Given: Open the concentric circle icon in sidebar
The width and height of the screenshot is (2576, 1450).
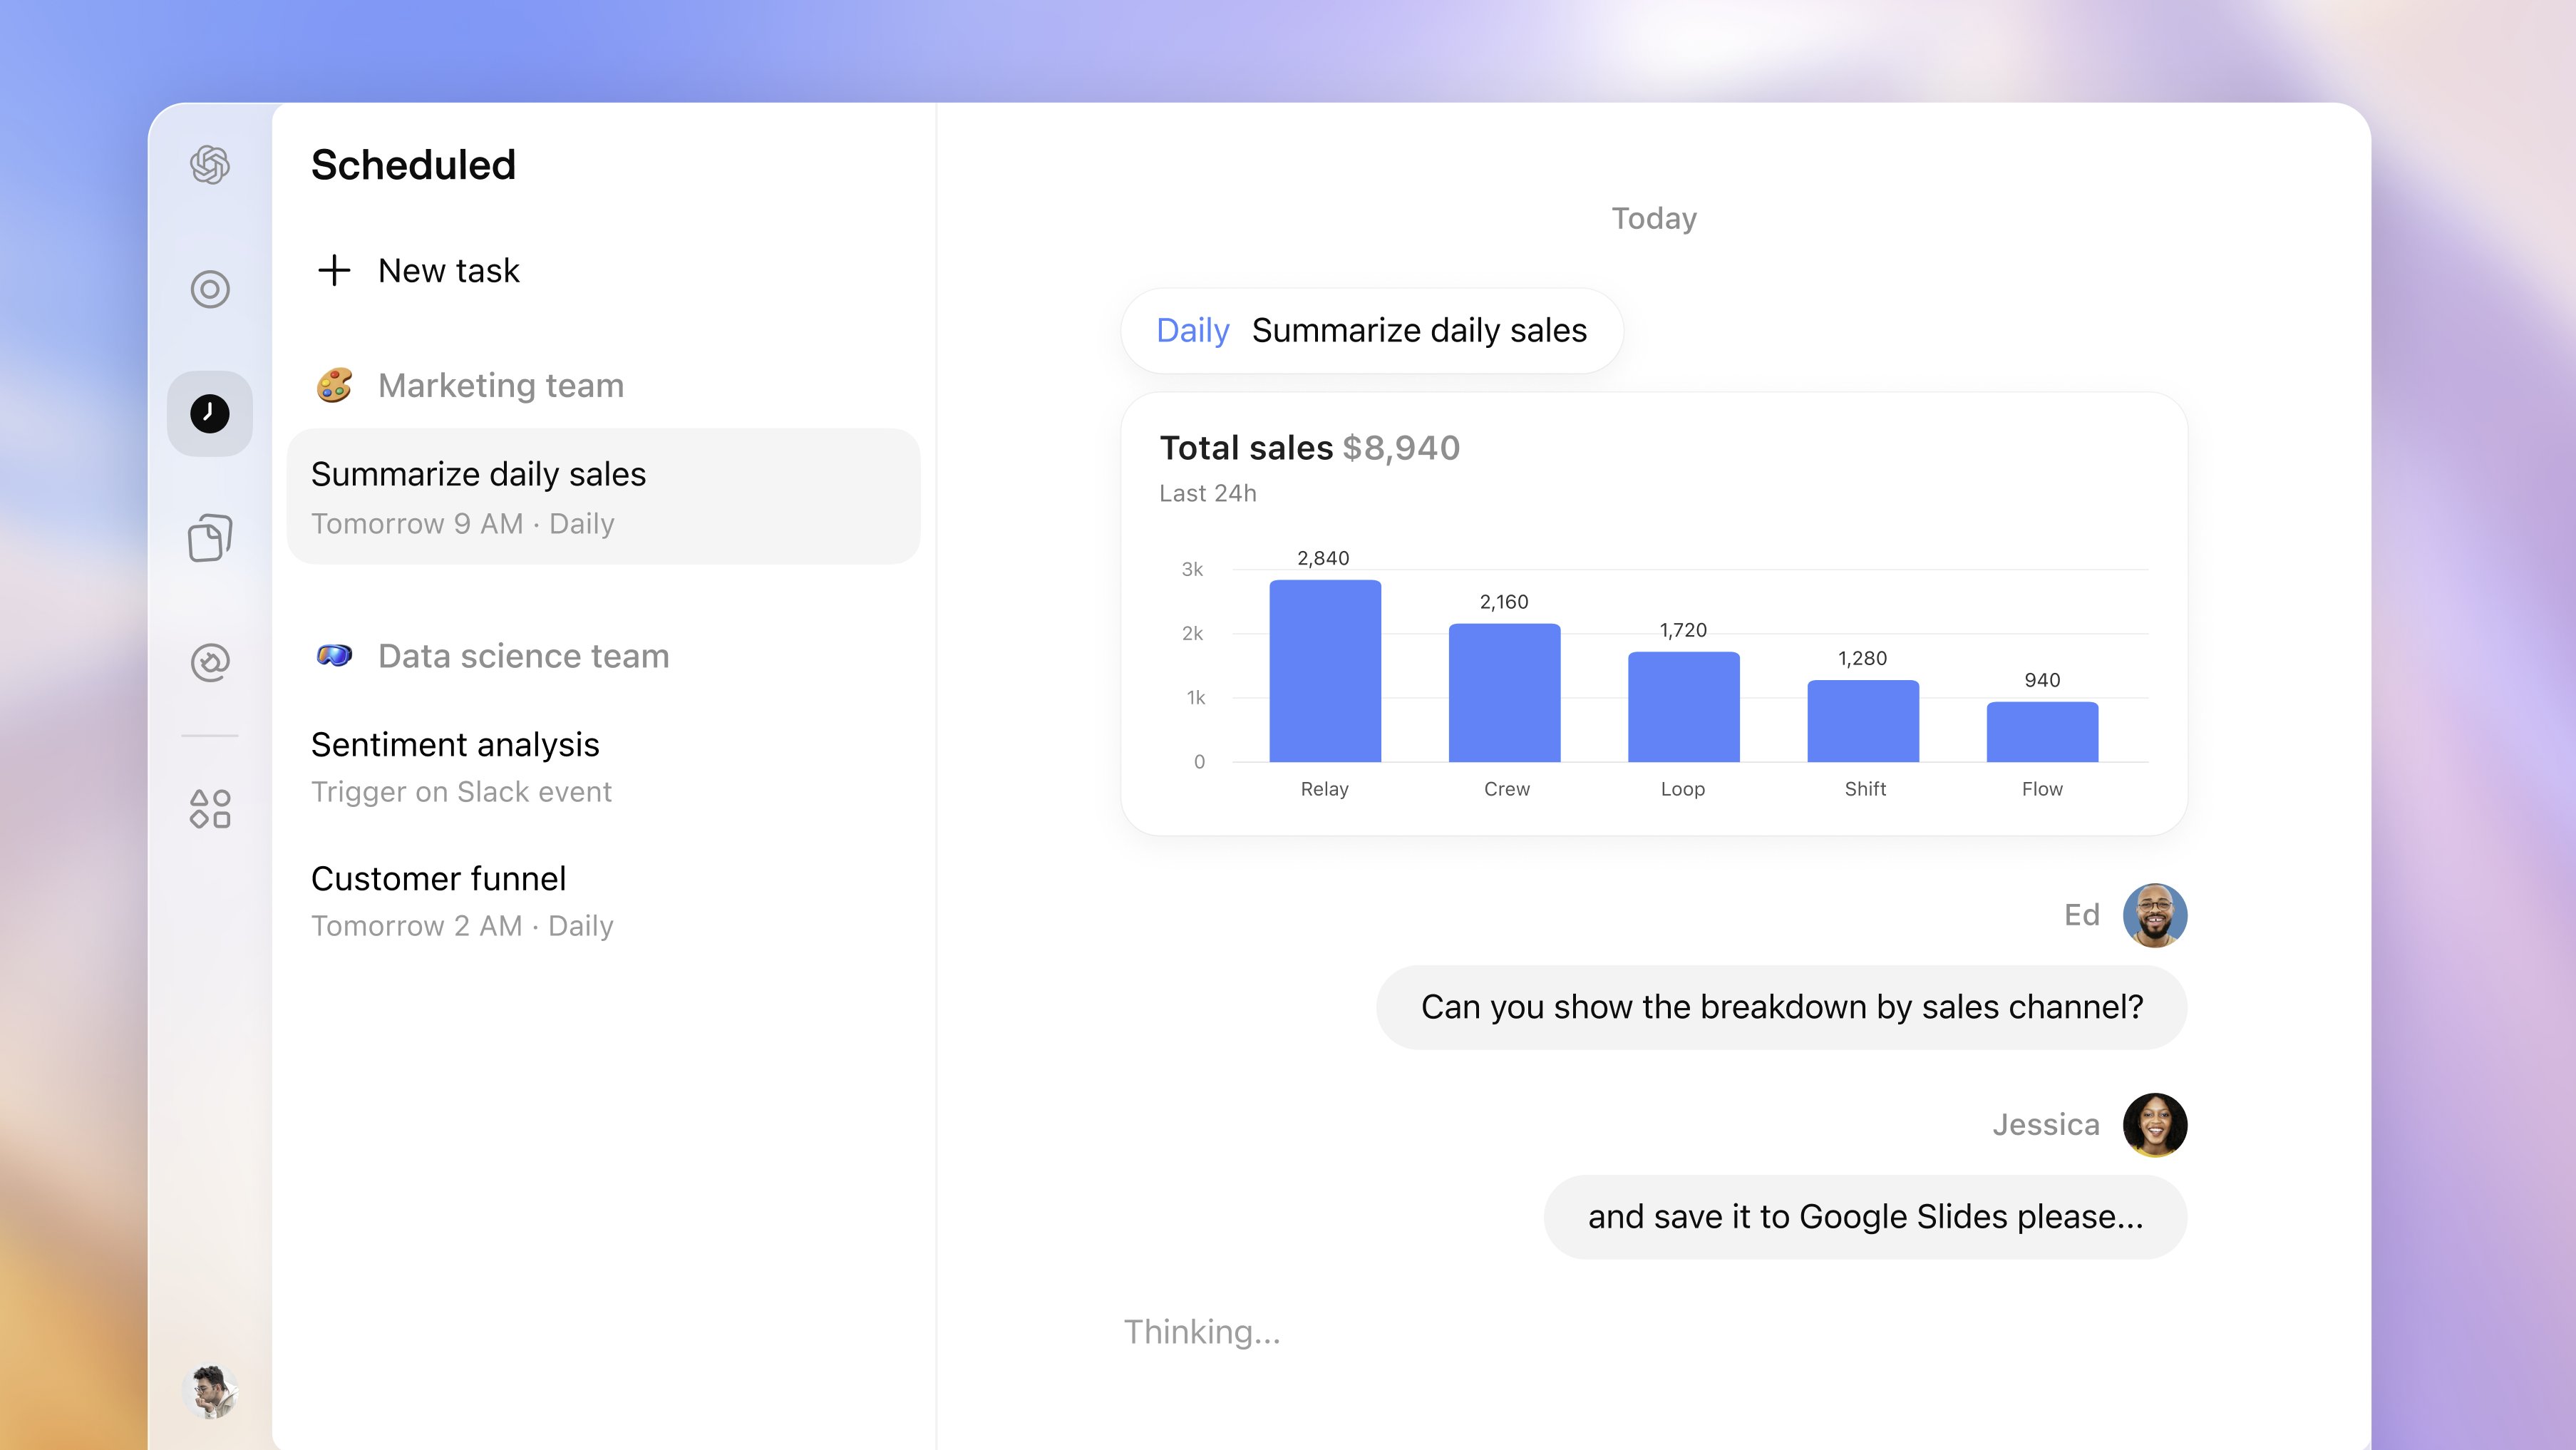Looking at the screenshot, I should click(210, 289).
